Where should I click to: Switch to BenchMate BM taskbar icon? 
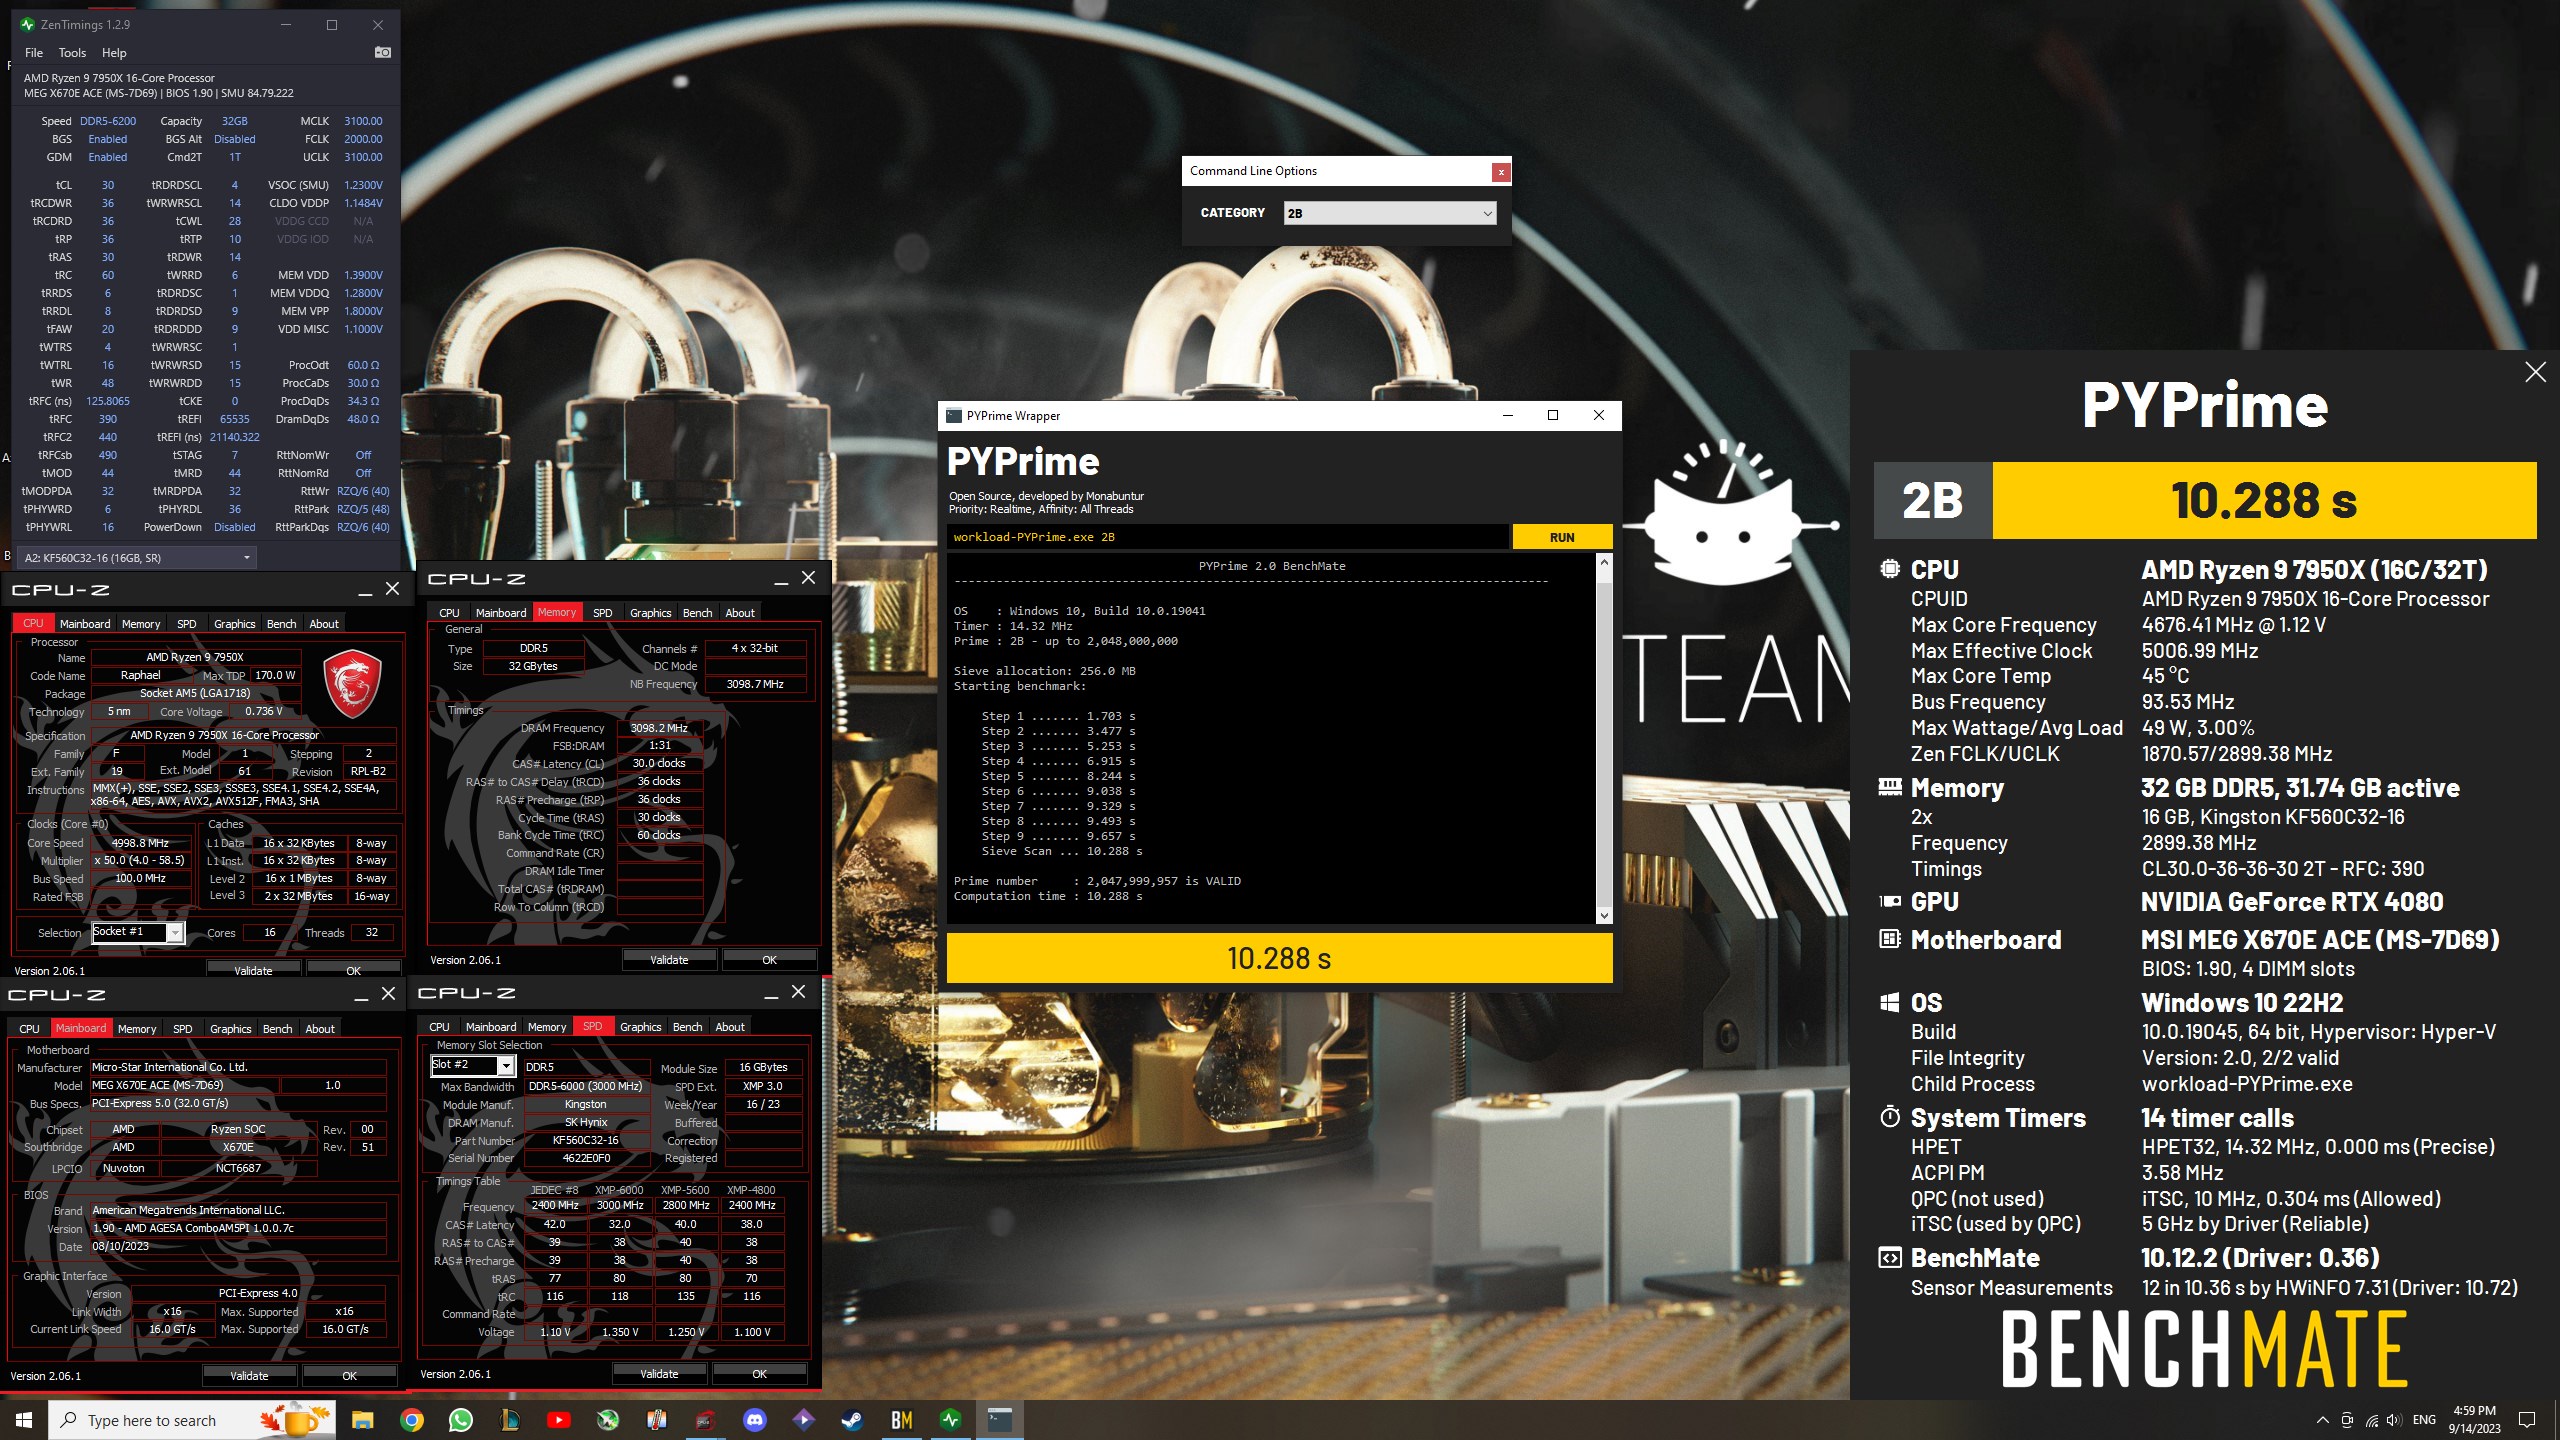click(x=901, y=1419)
